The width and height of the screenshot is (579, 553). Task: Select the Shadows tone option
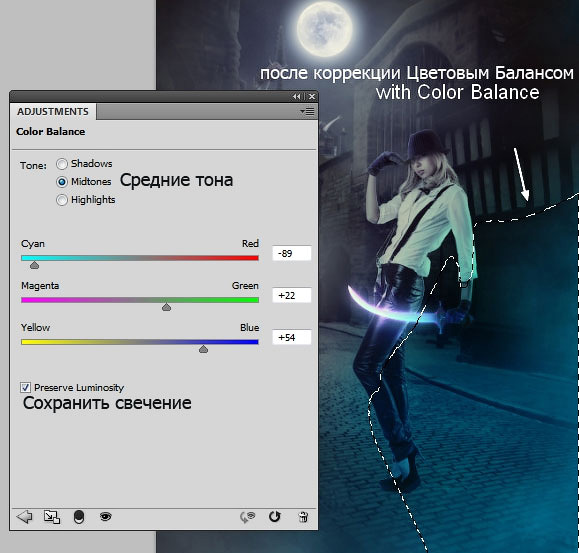[62, 164]
